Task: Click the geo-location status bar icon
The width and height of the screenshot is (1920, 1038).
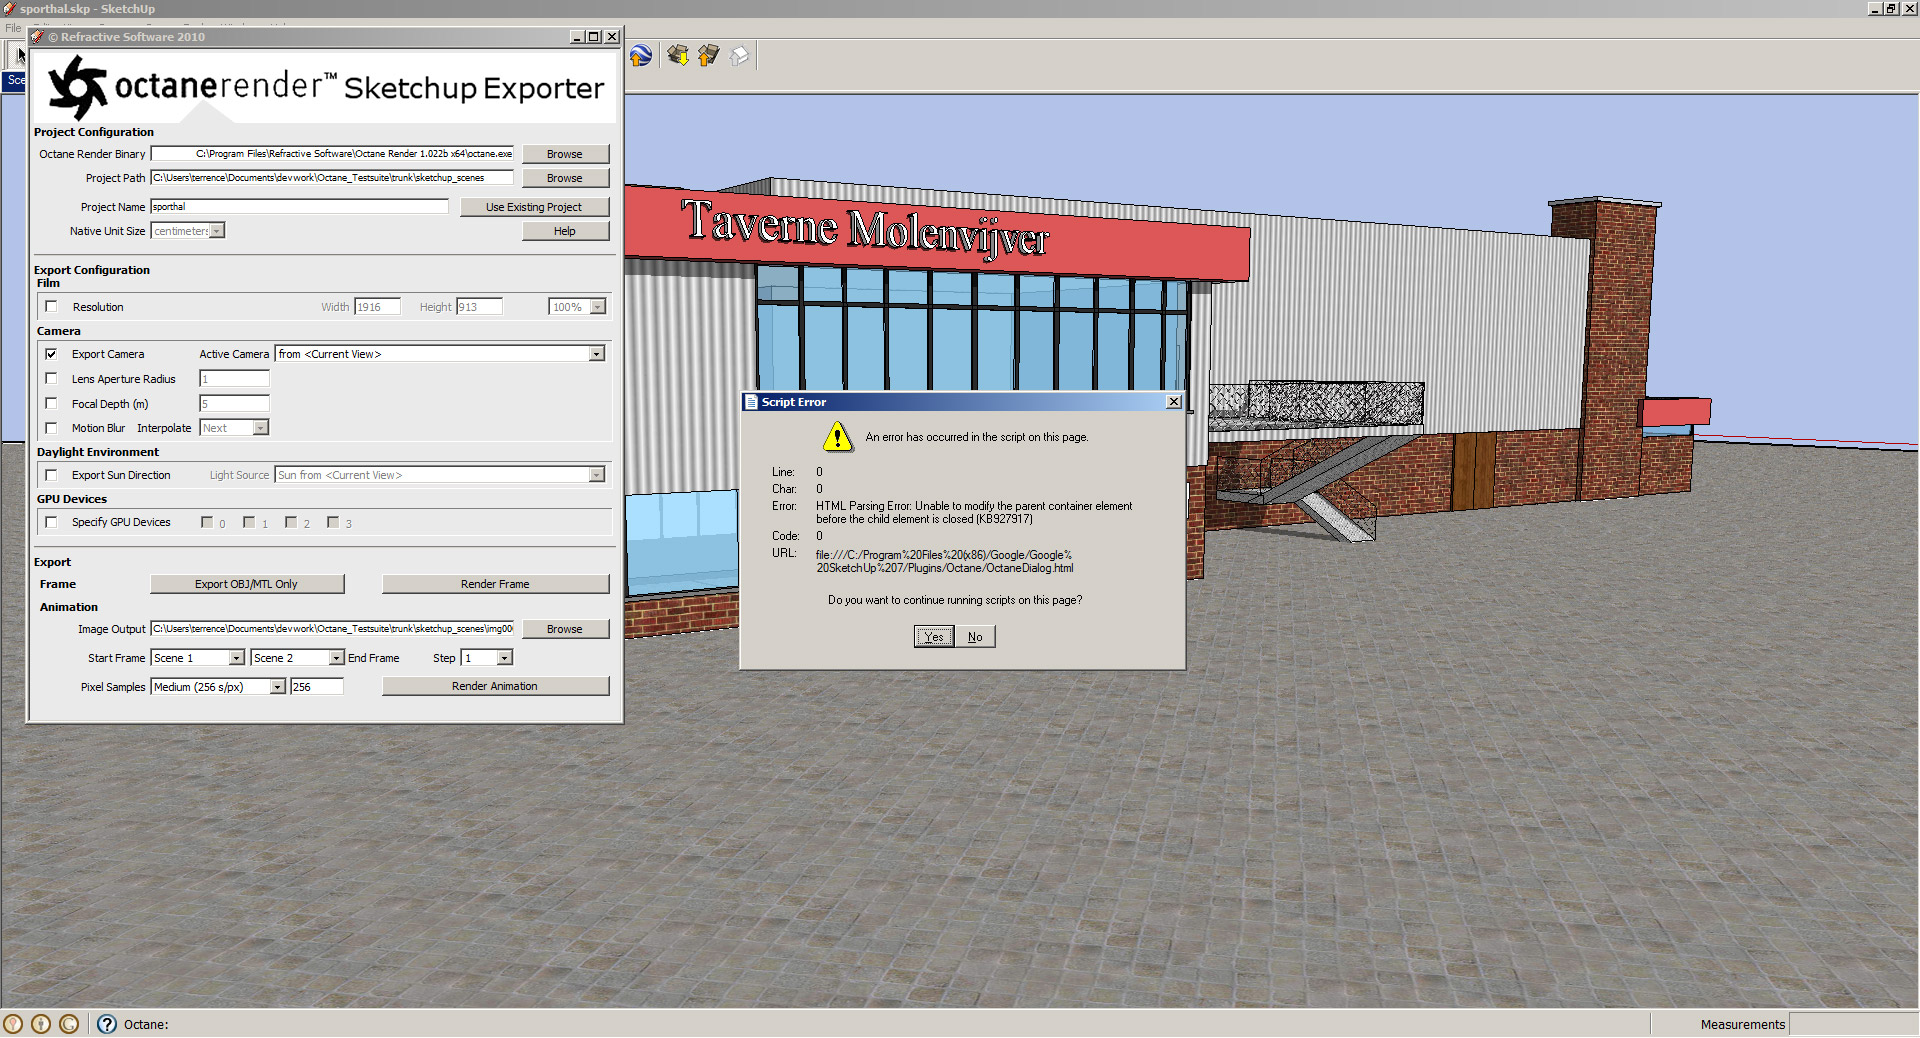Action: click(13, 1024)
